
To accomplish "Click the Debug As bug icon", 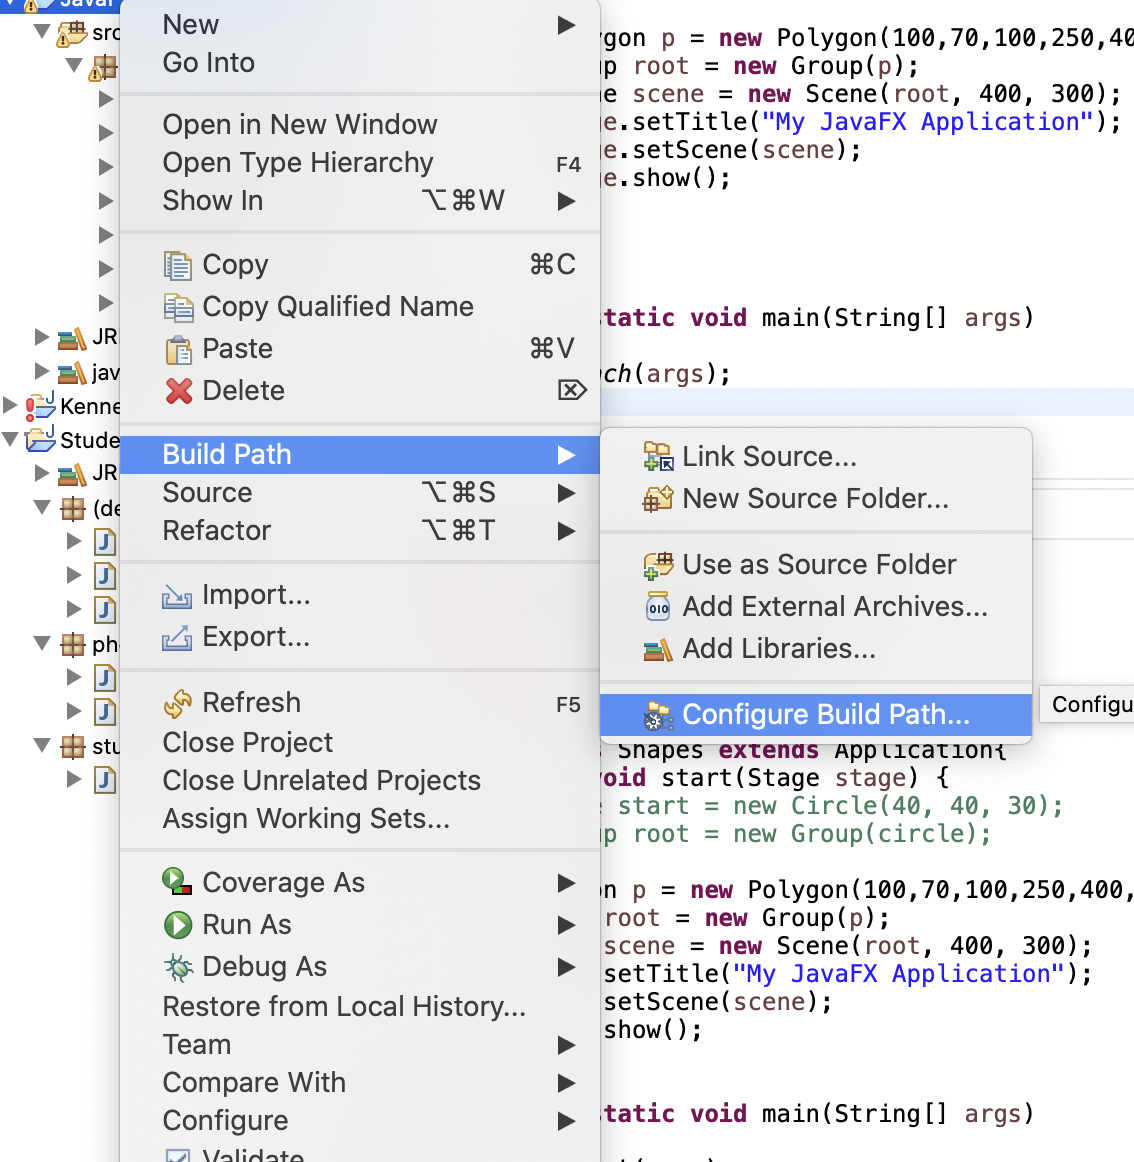I will point(178,967).
